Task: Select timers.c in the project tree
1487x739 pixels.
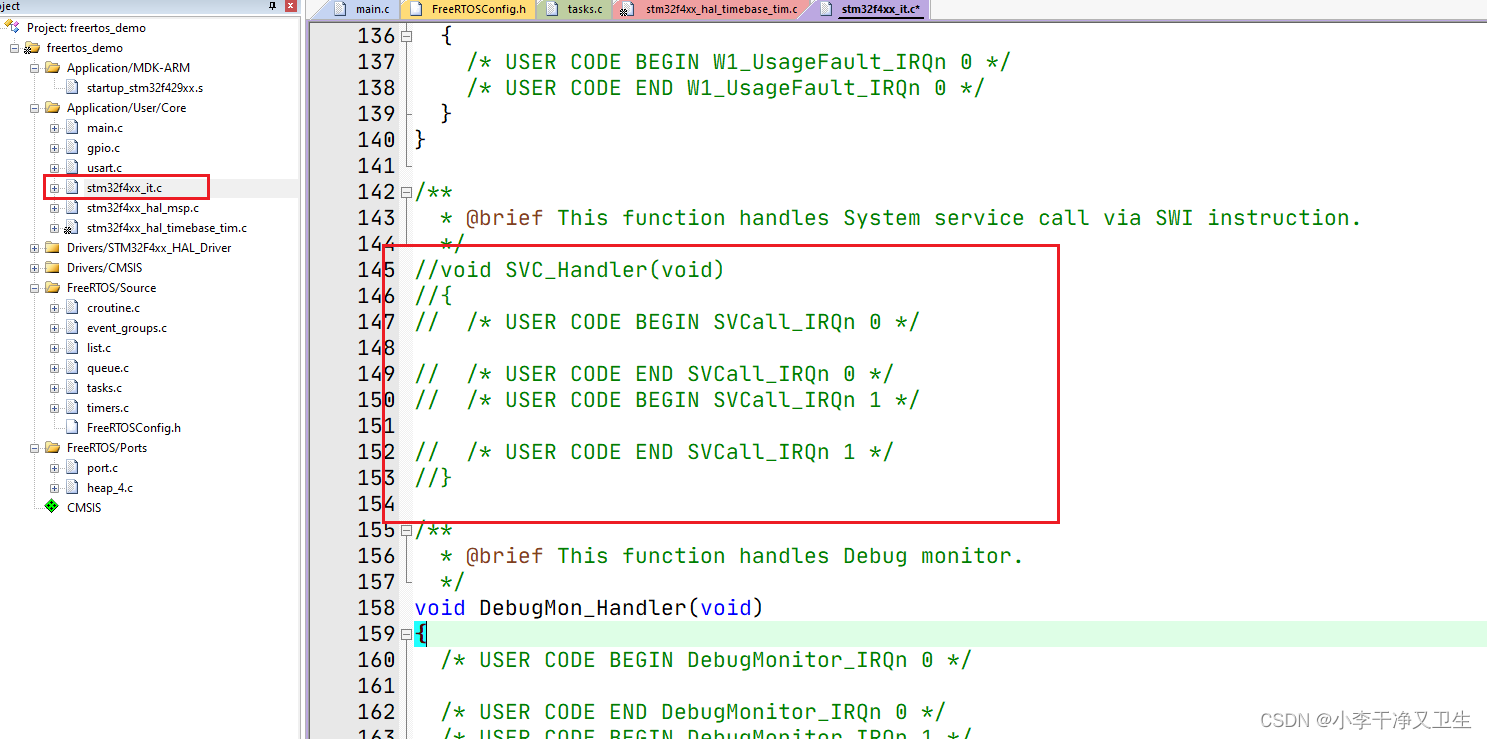Action: click(107, 407)
